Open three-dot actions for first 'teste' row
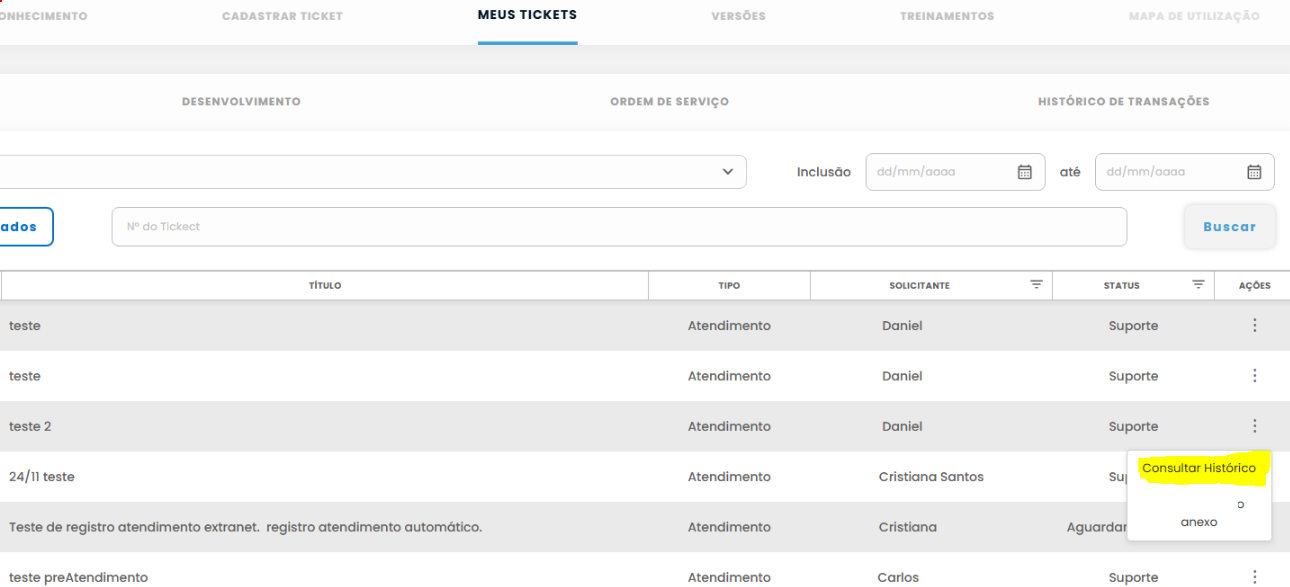This screenshot has height=587, width=1290. 1254,326
